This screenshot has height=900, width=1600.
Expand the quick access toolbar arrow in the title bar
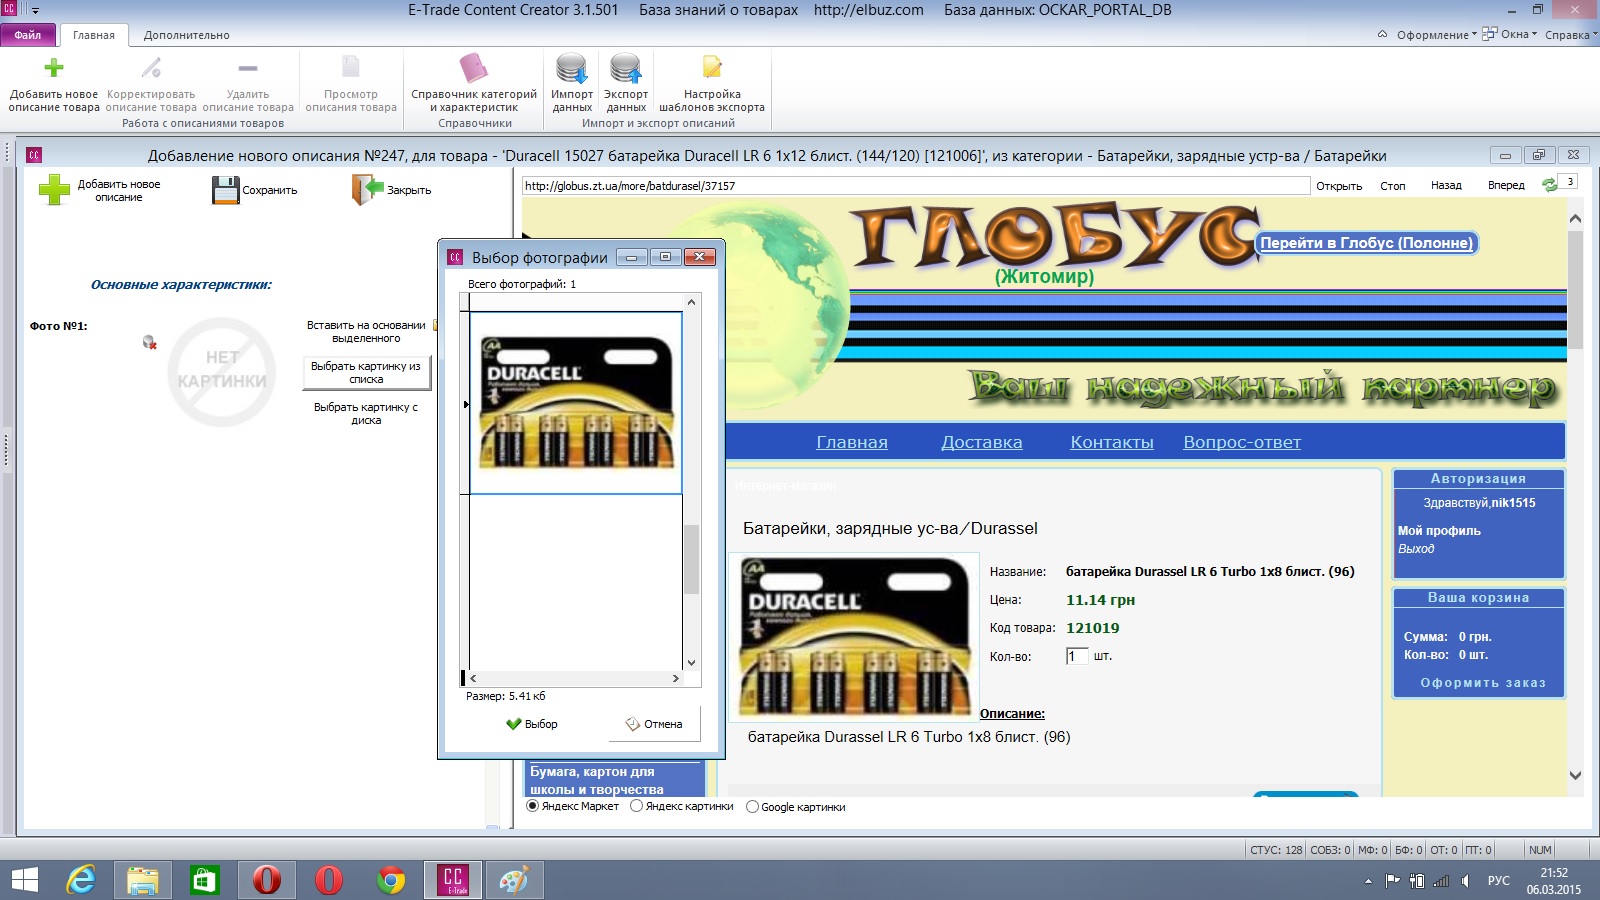pos(36,10)
